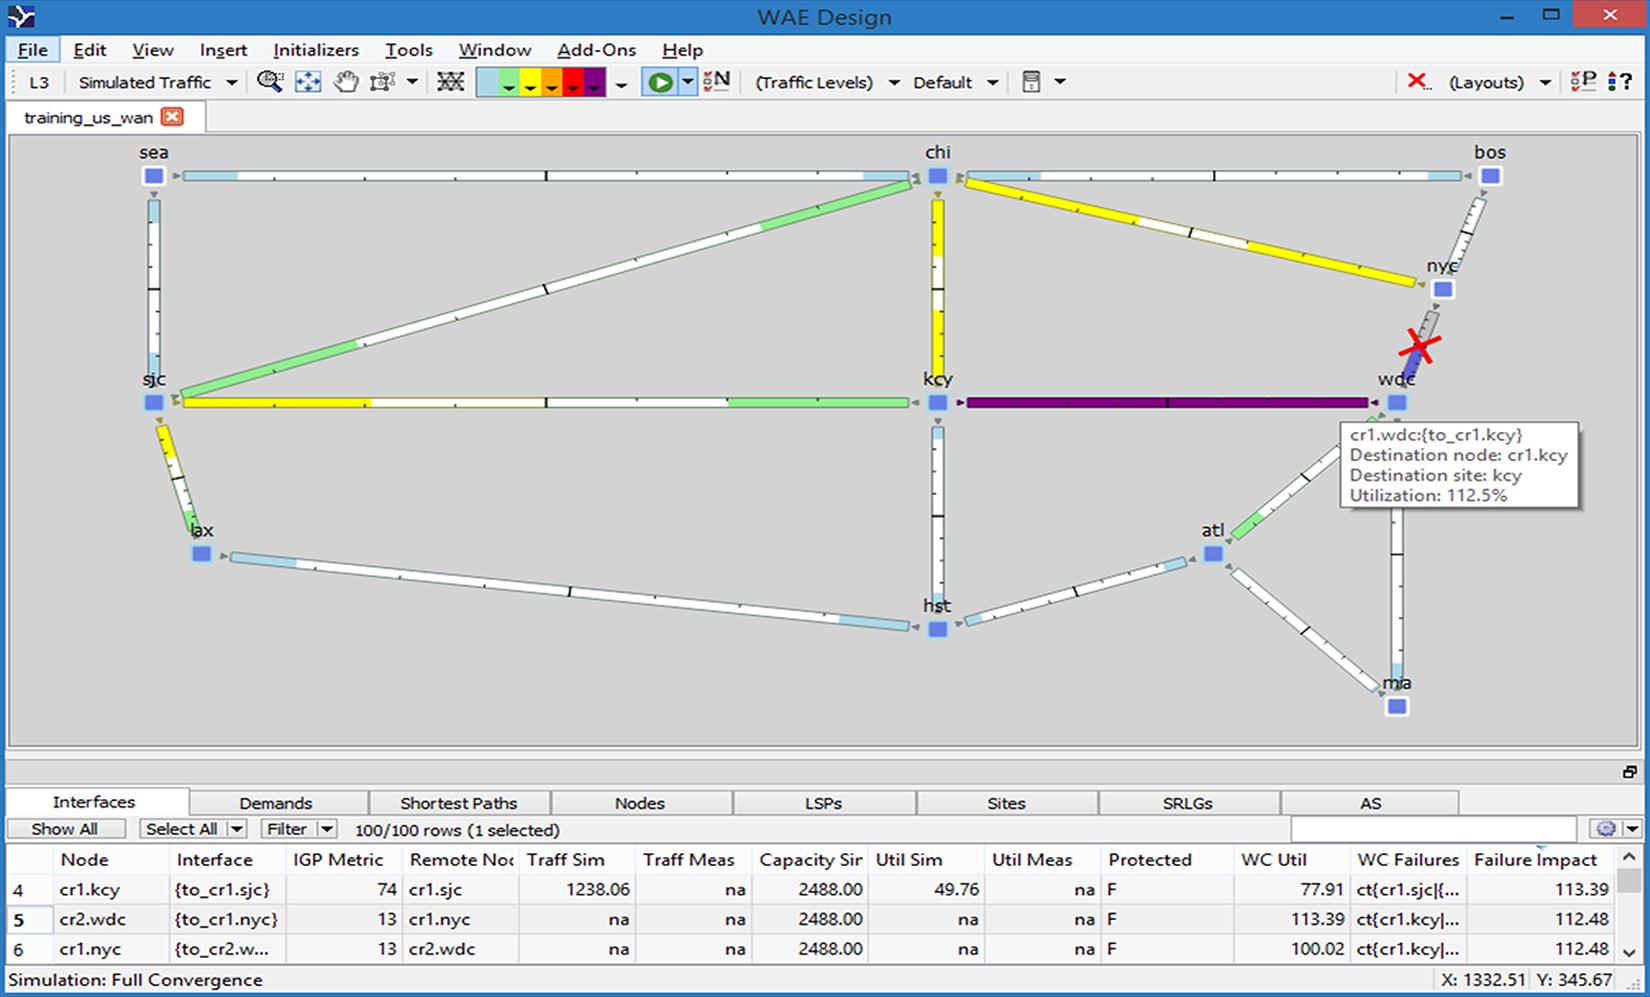
Task: Open plot options P icon
Action: coord(1583,82)
